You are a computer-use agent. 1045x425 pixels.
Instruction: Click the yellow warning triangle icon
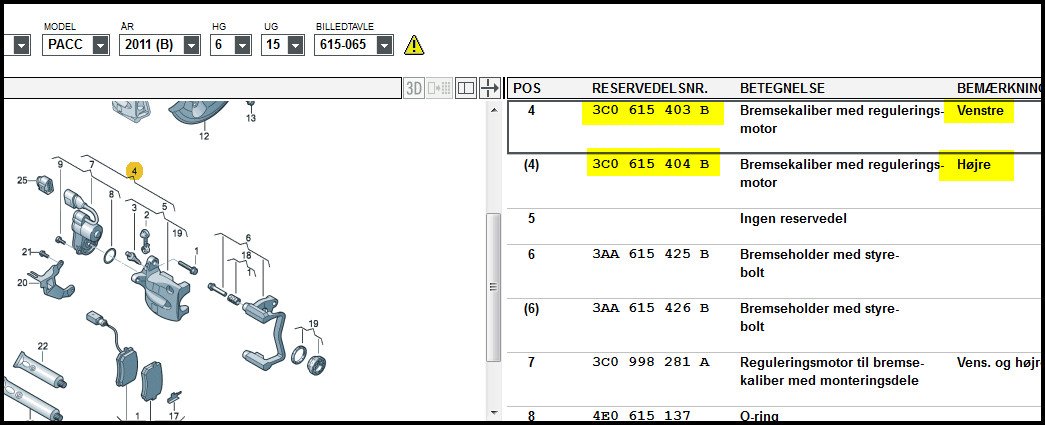click(414, 45)
